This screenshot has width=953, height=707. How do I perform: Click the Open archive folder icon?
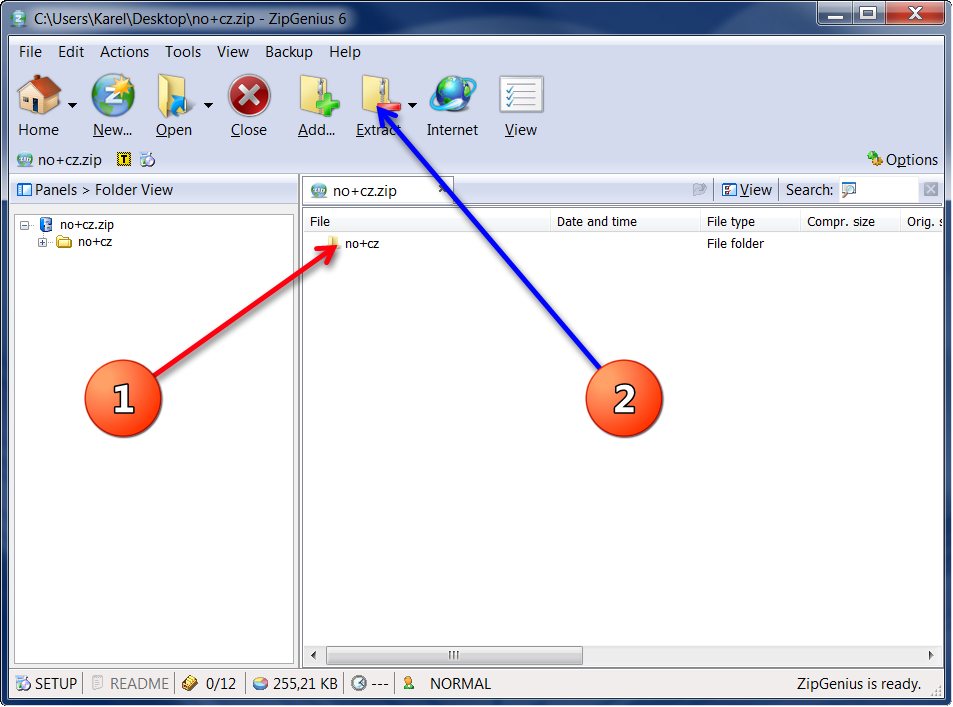point(174,95)
